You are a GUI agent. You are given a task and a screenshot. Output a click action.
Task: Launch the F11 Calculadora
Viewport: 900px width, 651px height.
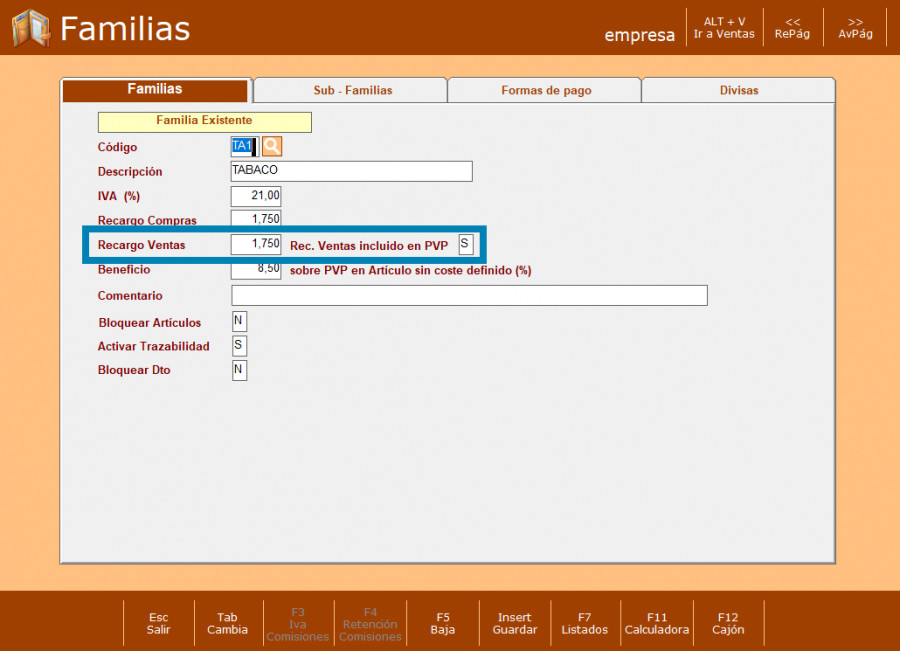(657, 623)
